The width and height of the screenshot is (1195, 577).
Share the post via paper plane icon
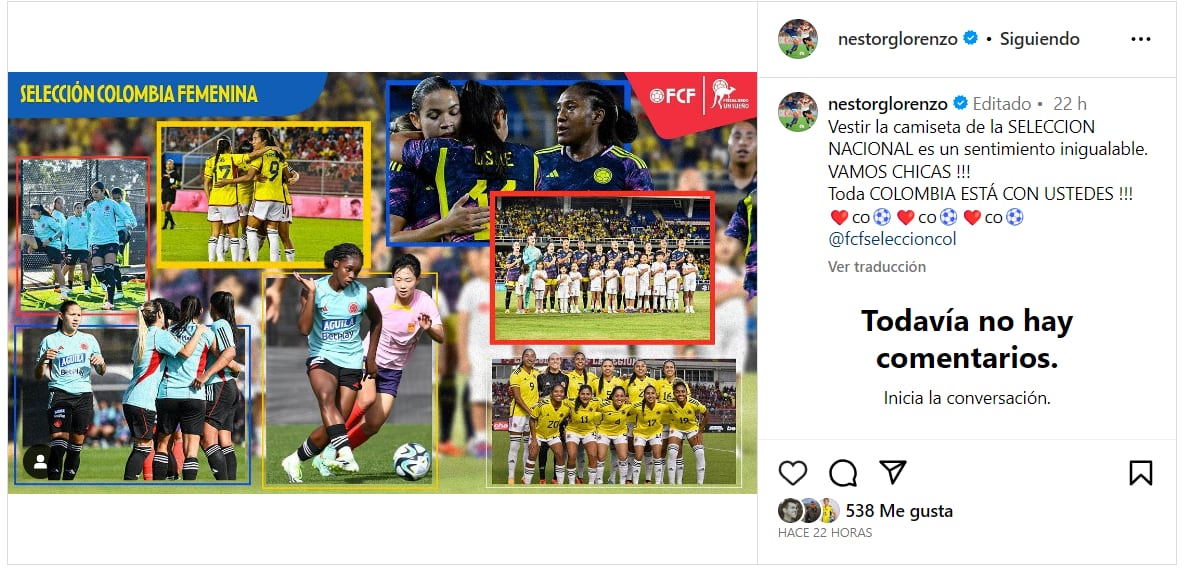[x=892, y=472]
